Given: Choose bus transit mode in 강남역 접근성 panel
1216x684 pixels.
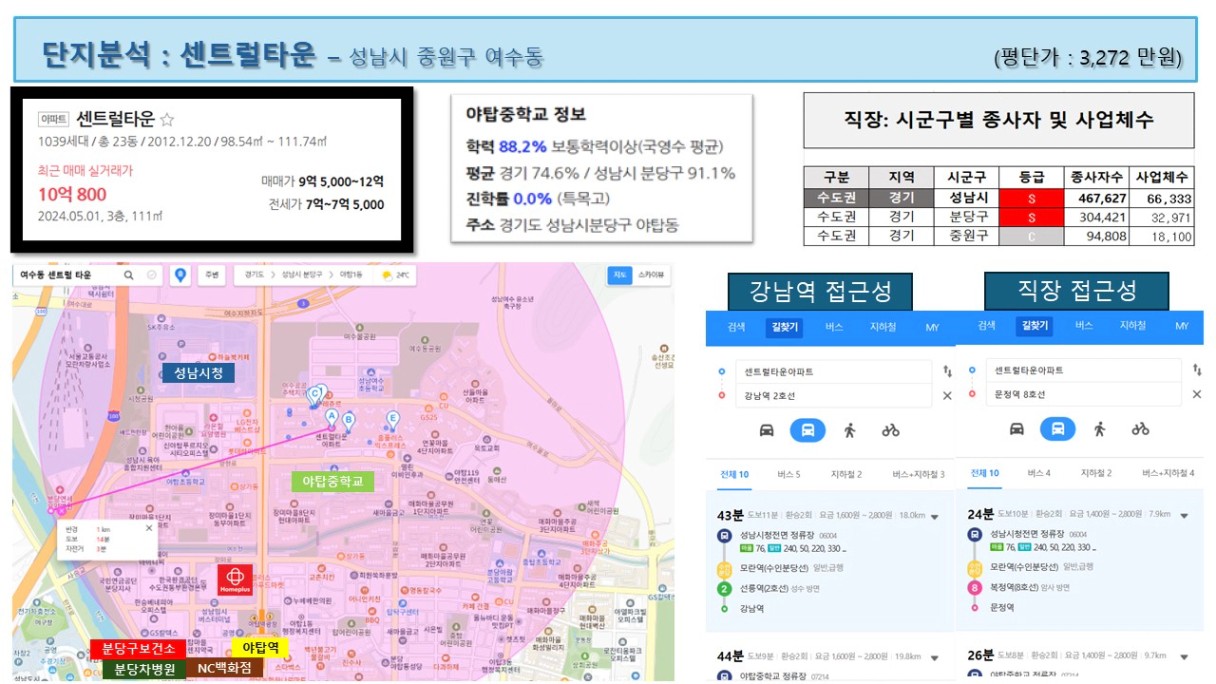Looking at the screenshot, I should (x=808, y=430).
